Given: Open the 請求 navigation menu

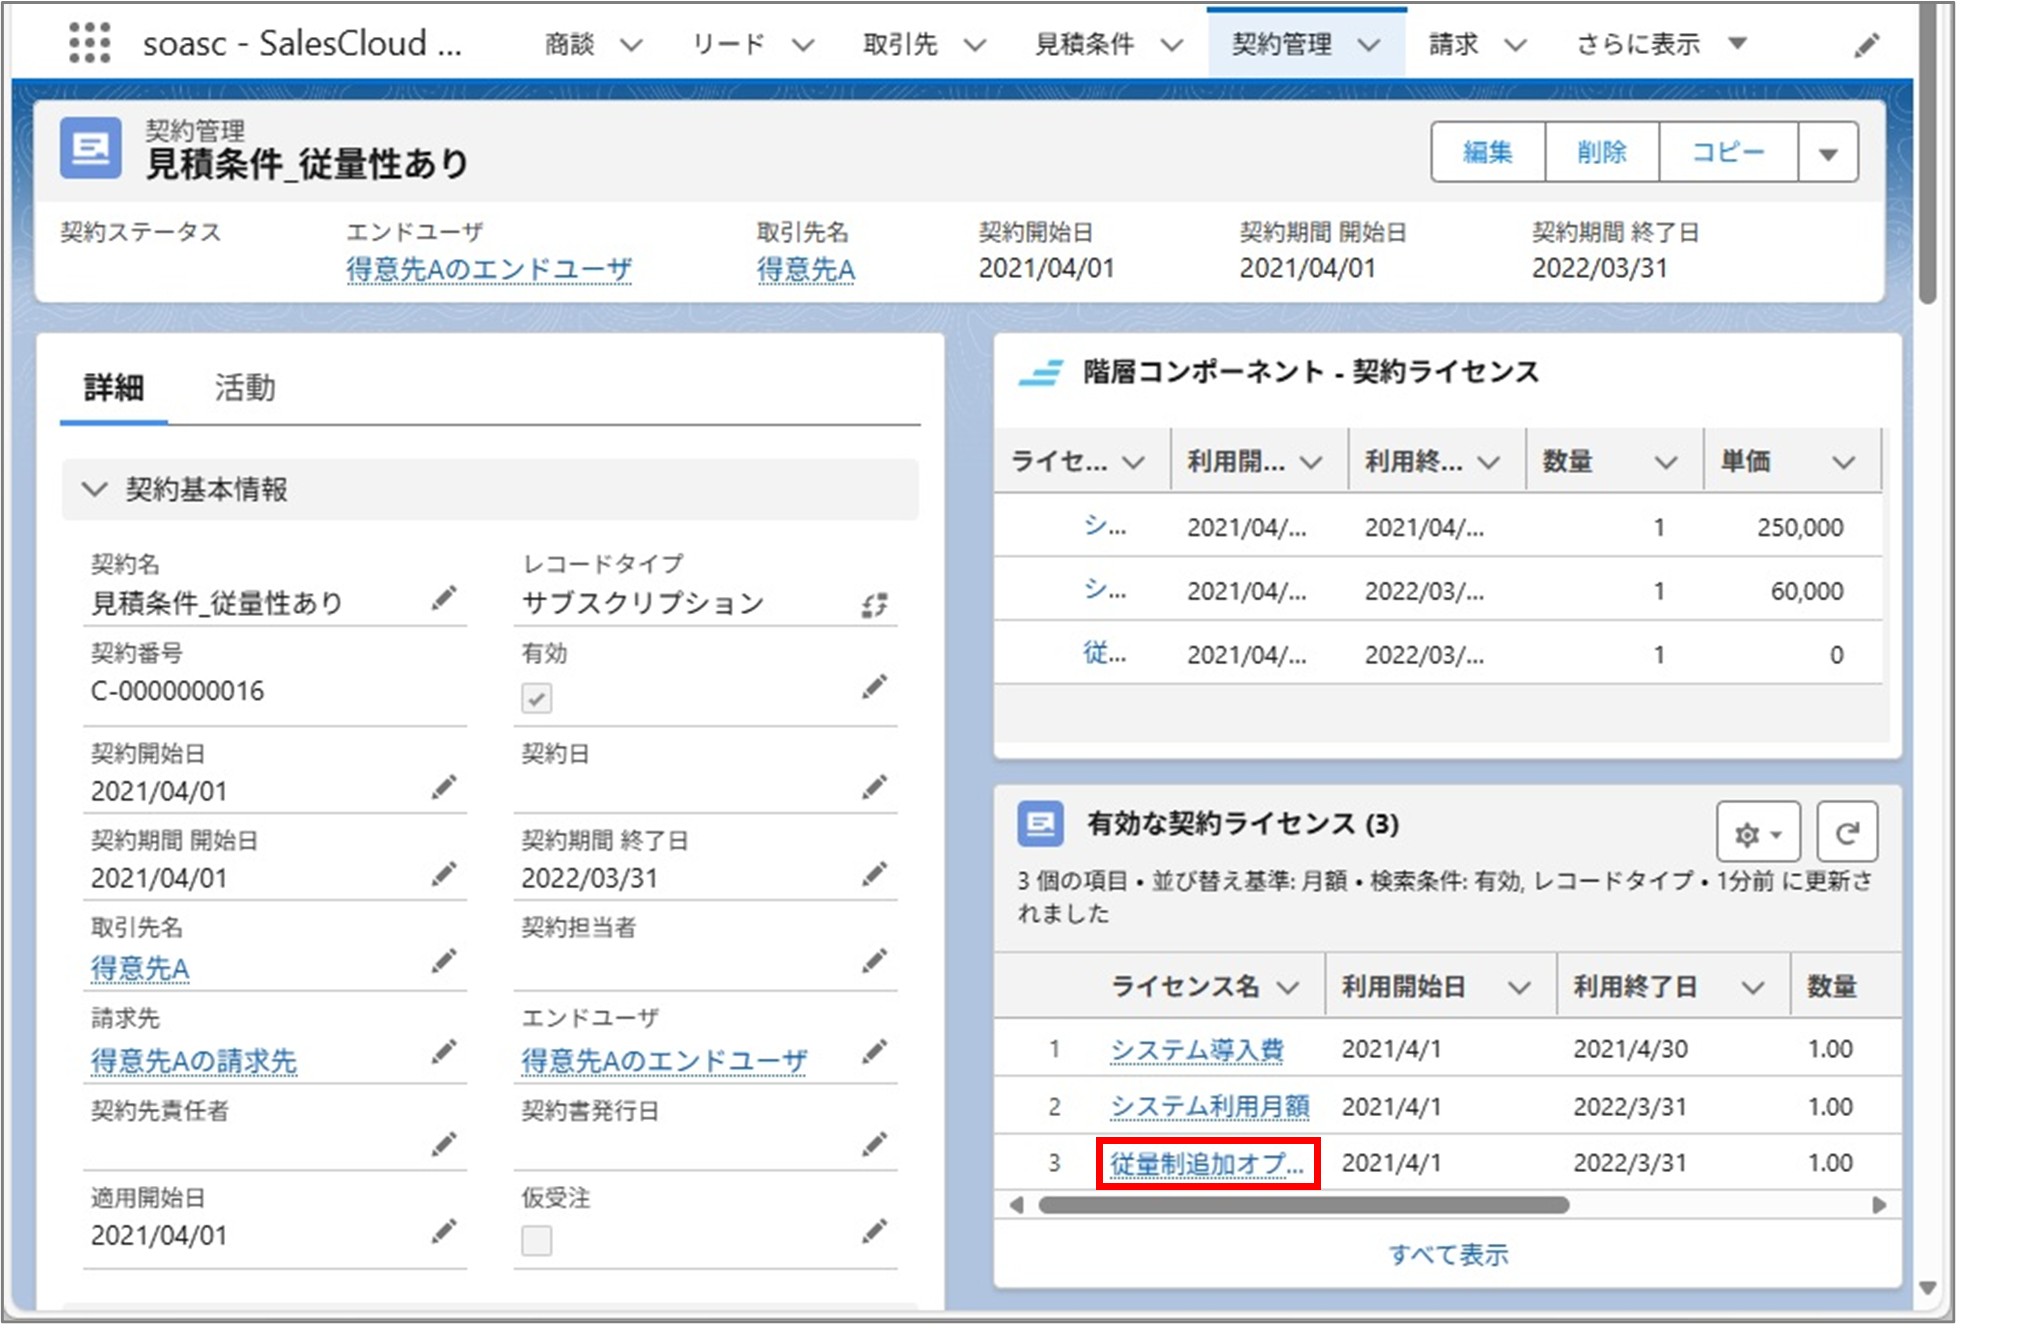Looking at the screenshot, I should pyautogui.click(x=1471, y=43).
